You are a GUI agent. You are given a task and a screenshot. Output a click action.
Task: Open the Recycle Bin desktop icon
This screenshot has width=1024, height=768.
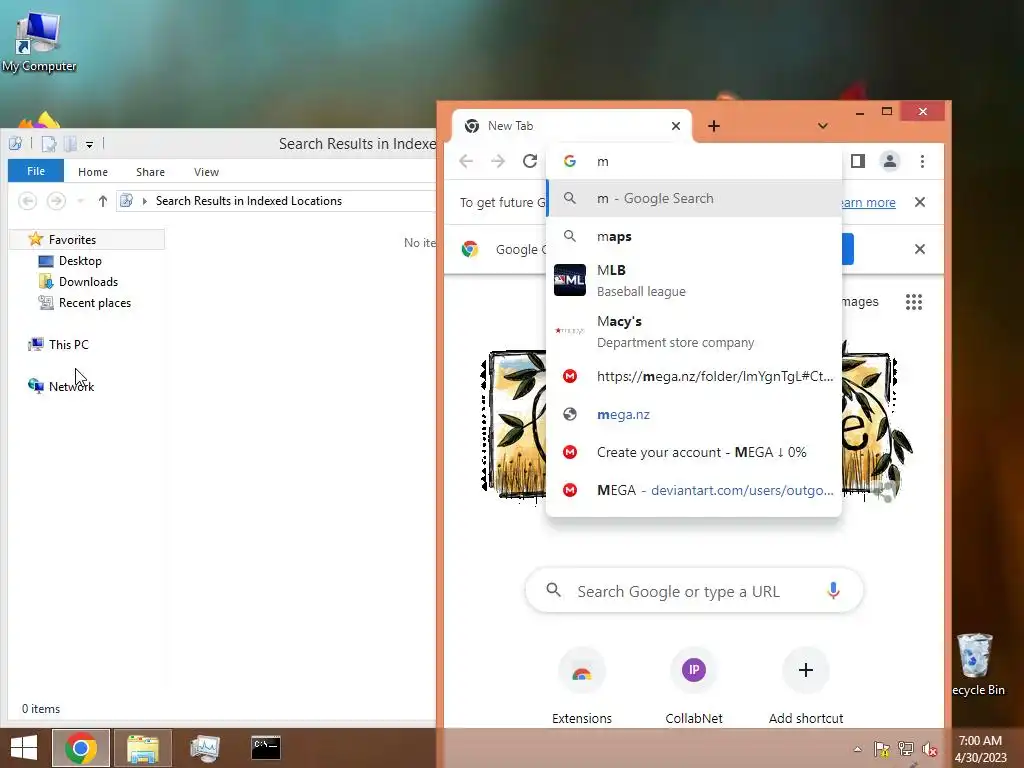click(977, 664)
